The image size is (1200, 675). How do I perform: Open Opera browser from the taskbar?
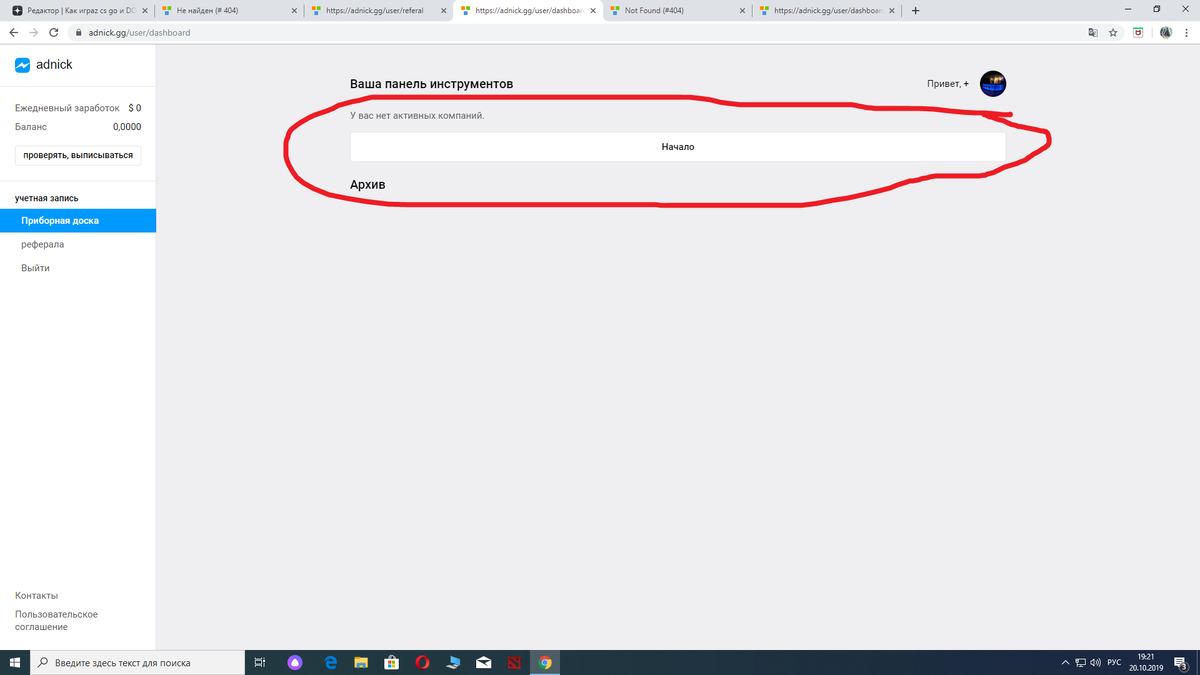pyautogui.click(x=423, y=662)
